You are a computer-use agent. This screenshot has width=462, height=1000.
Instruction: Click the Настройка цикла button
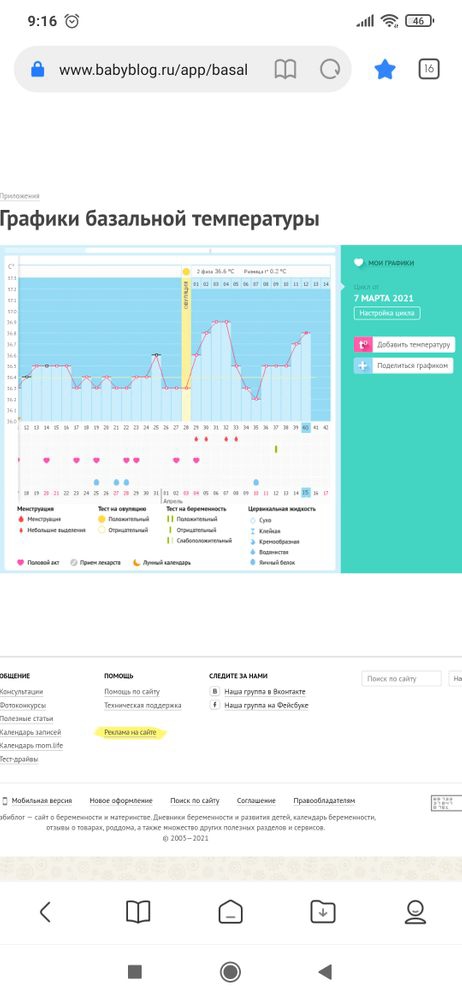coord(387,313)
